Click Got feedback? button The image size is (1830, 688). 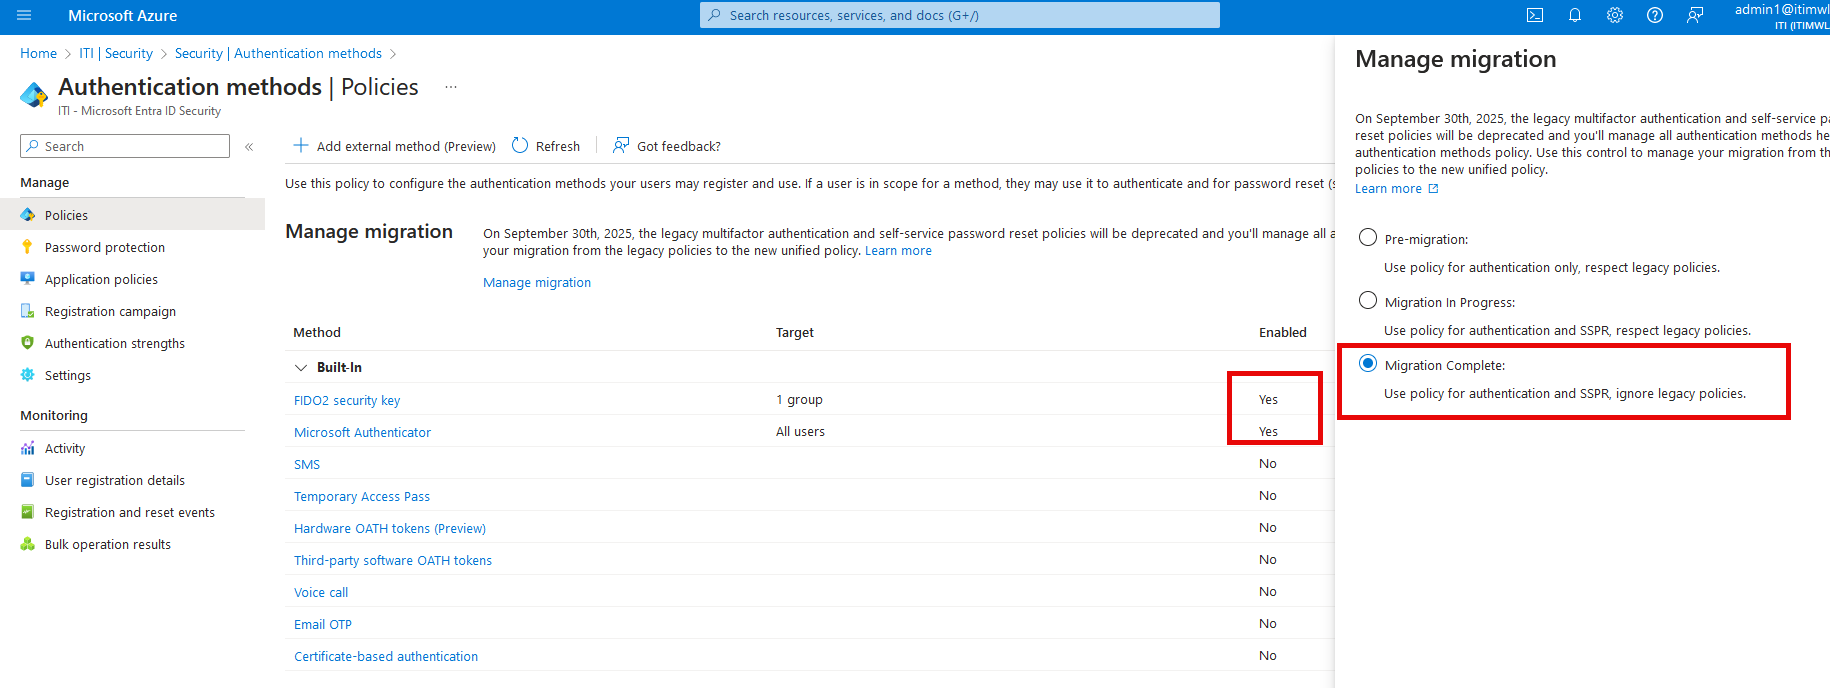click(667, 146)
